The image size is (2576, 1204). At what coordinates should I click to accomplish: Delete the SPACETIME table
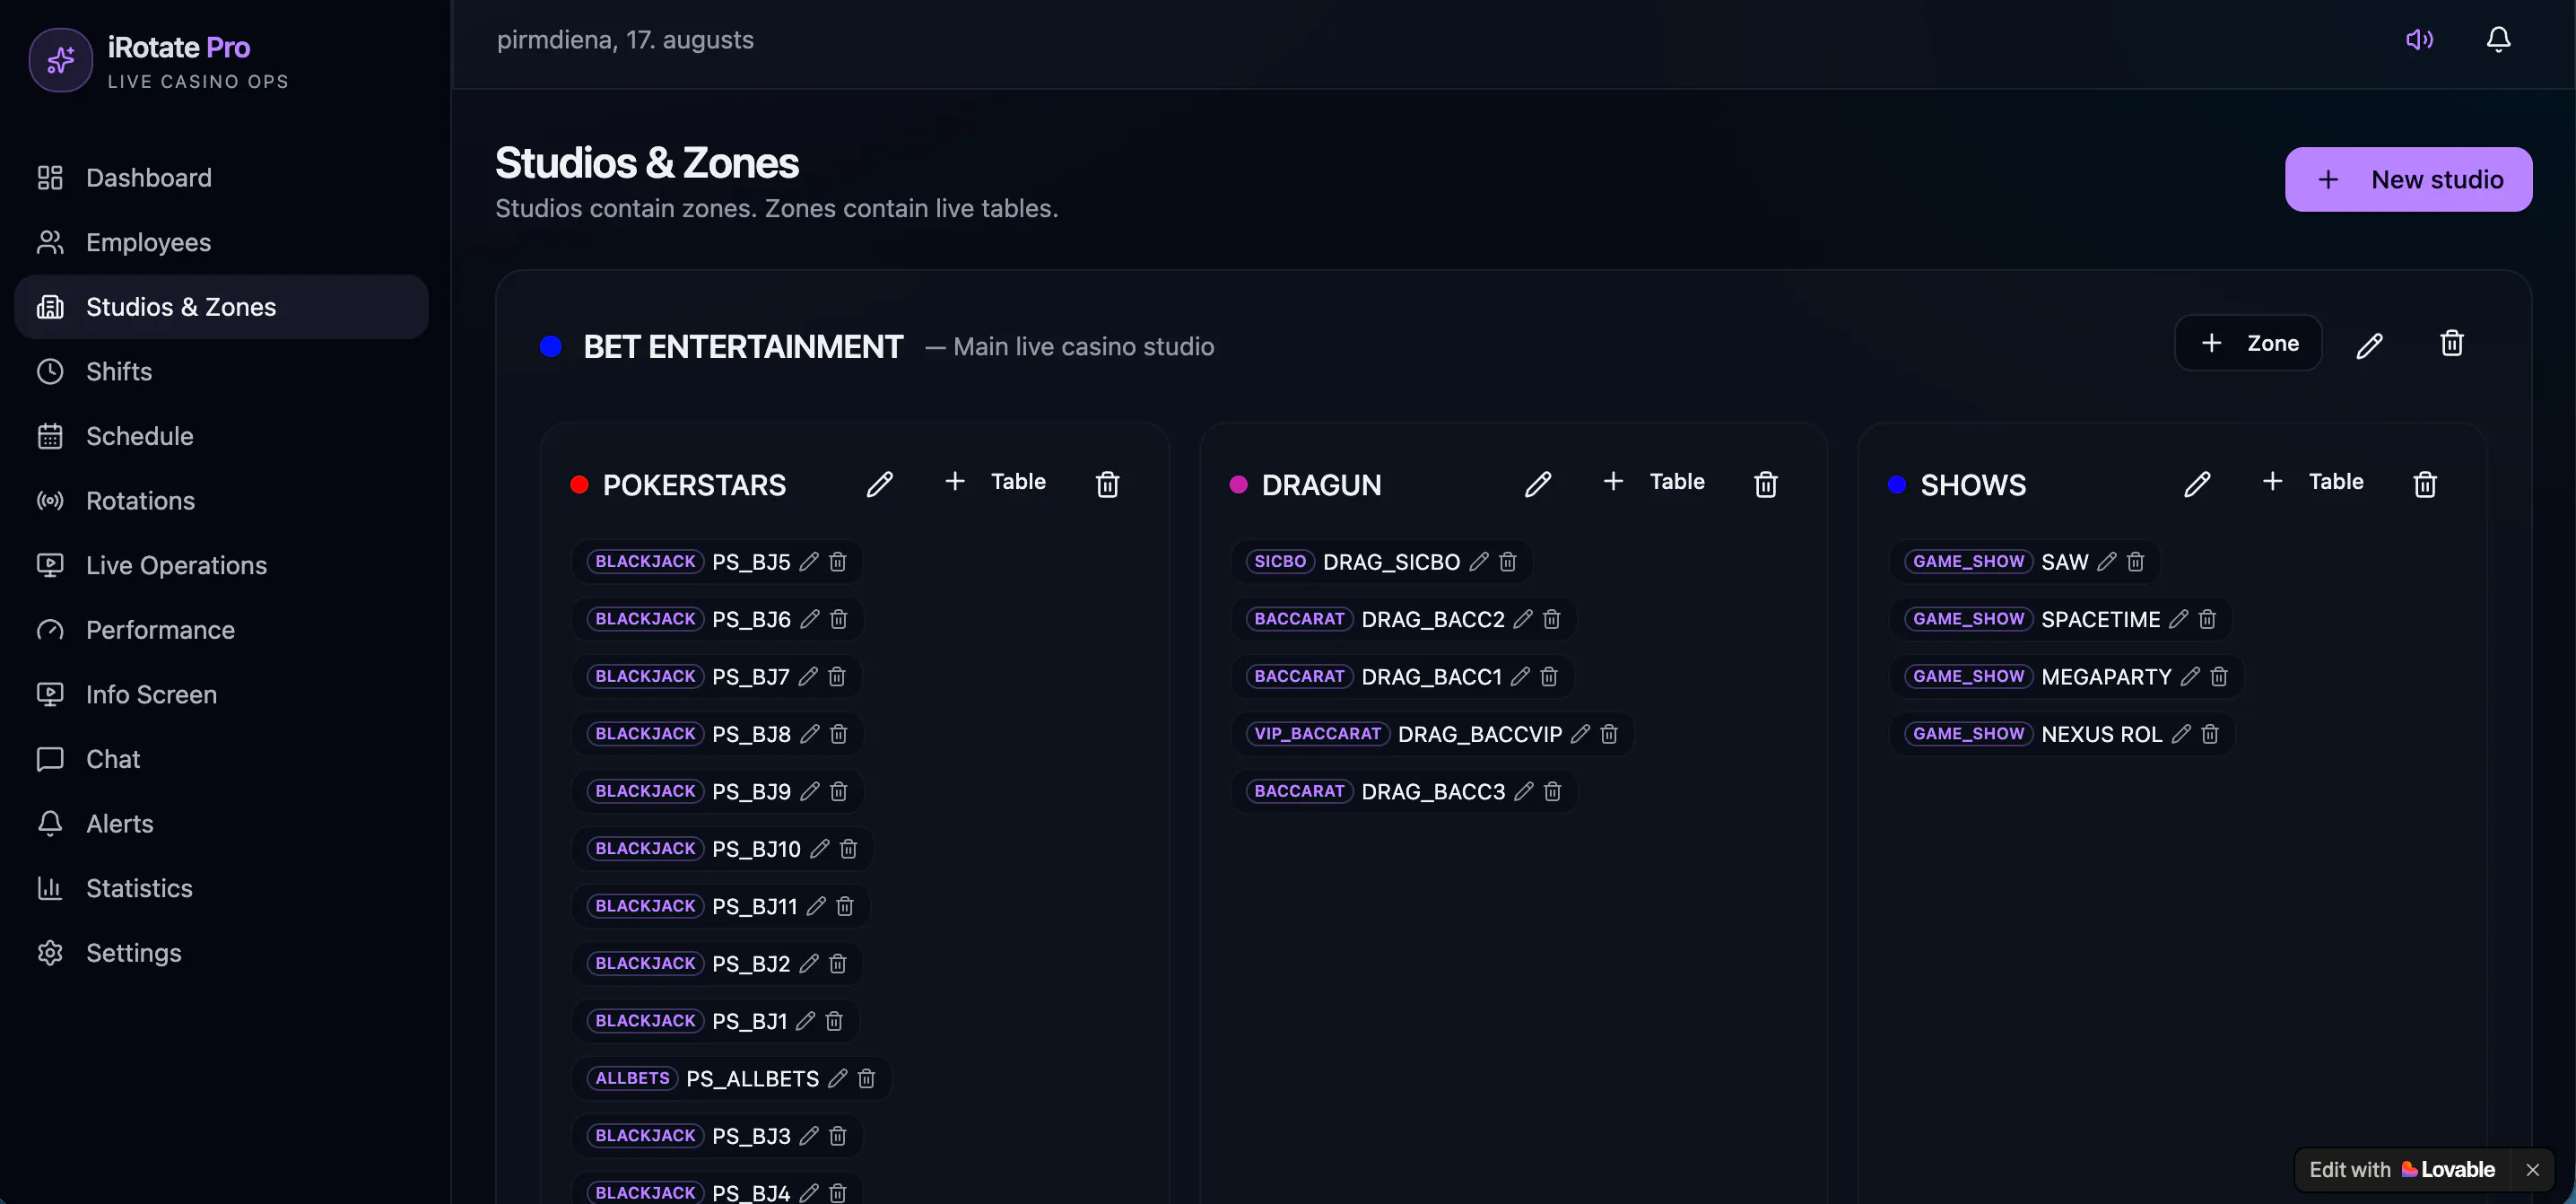(2208, 619)
